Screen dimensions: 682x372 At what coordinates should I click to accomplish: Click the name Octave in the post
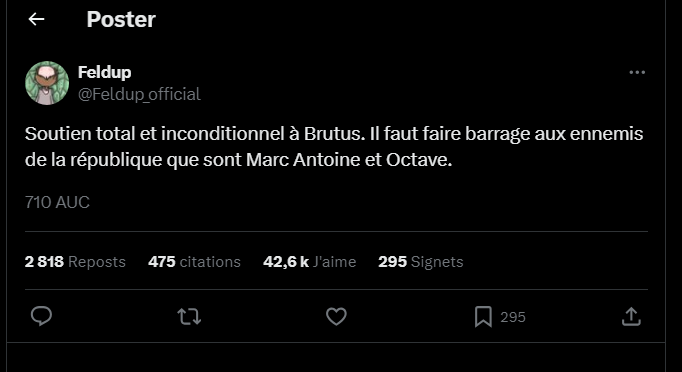(x=419, y=160)
